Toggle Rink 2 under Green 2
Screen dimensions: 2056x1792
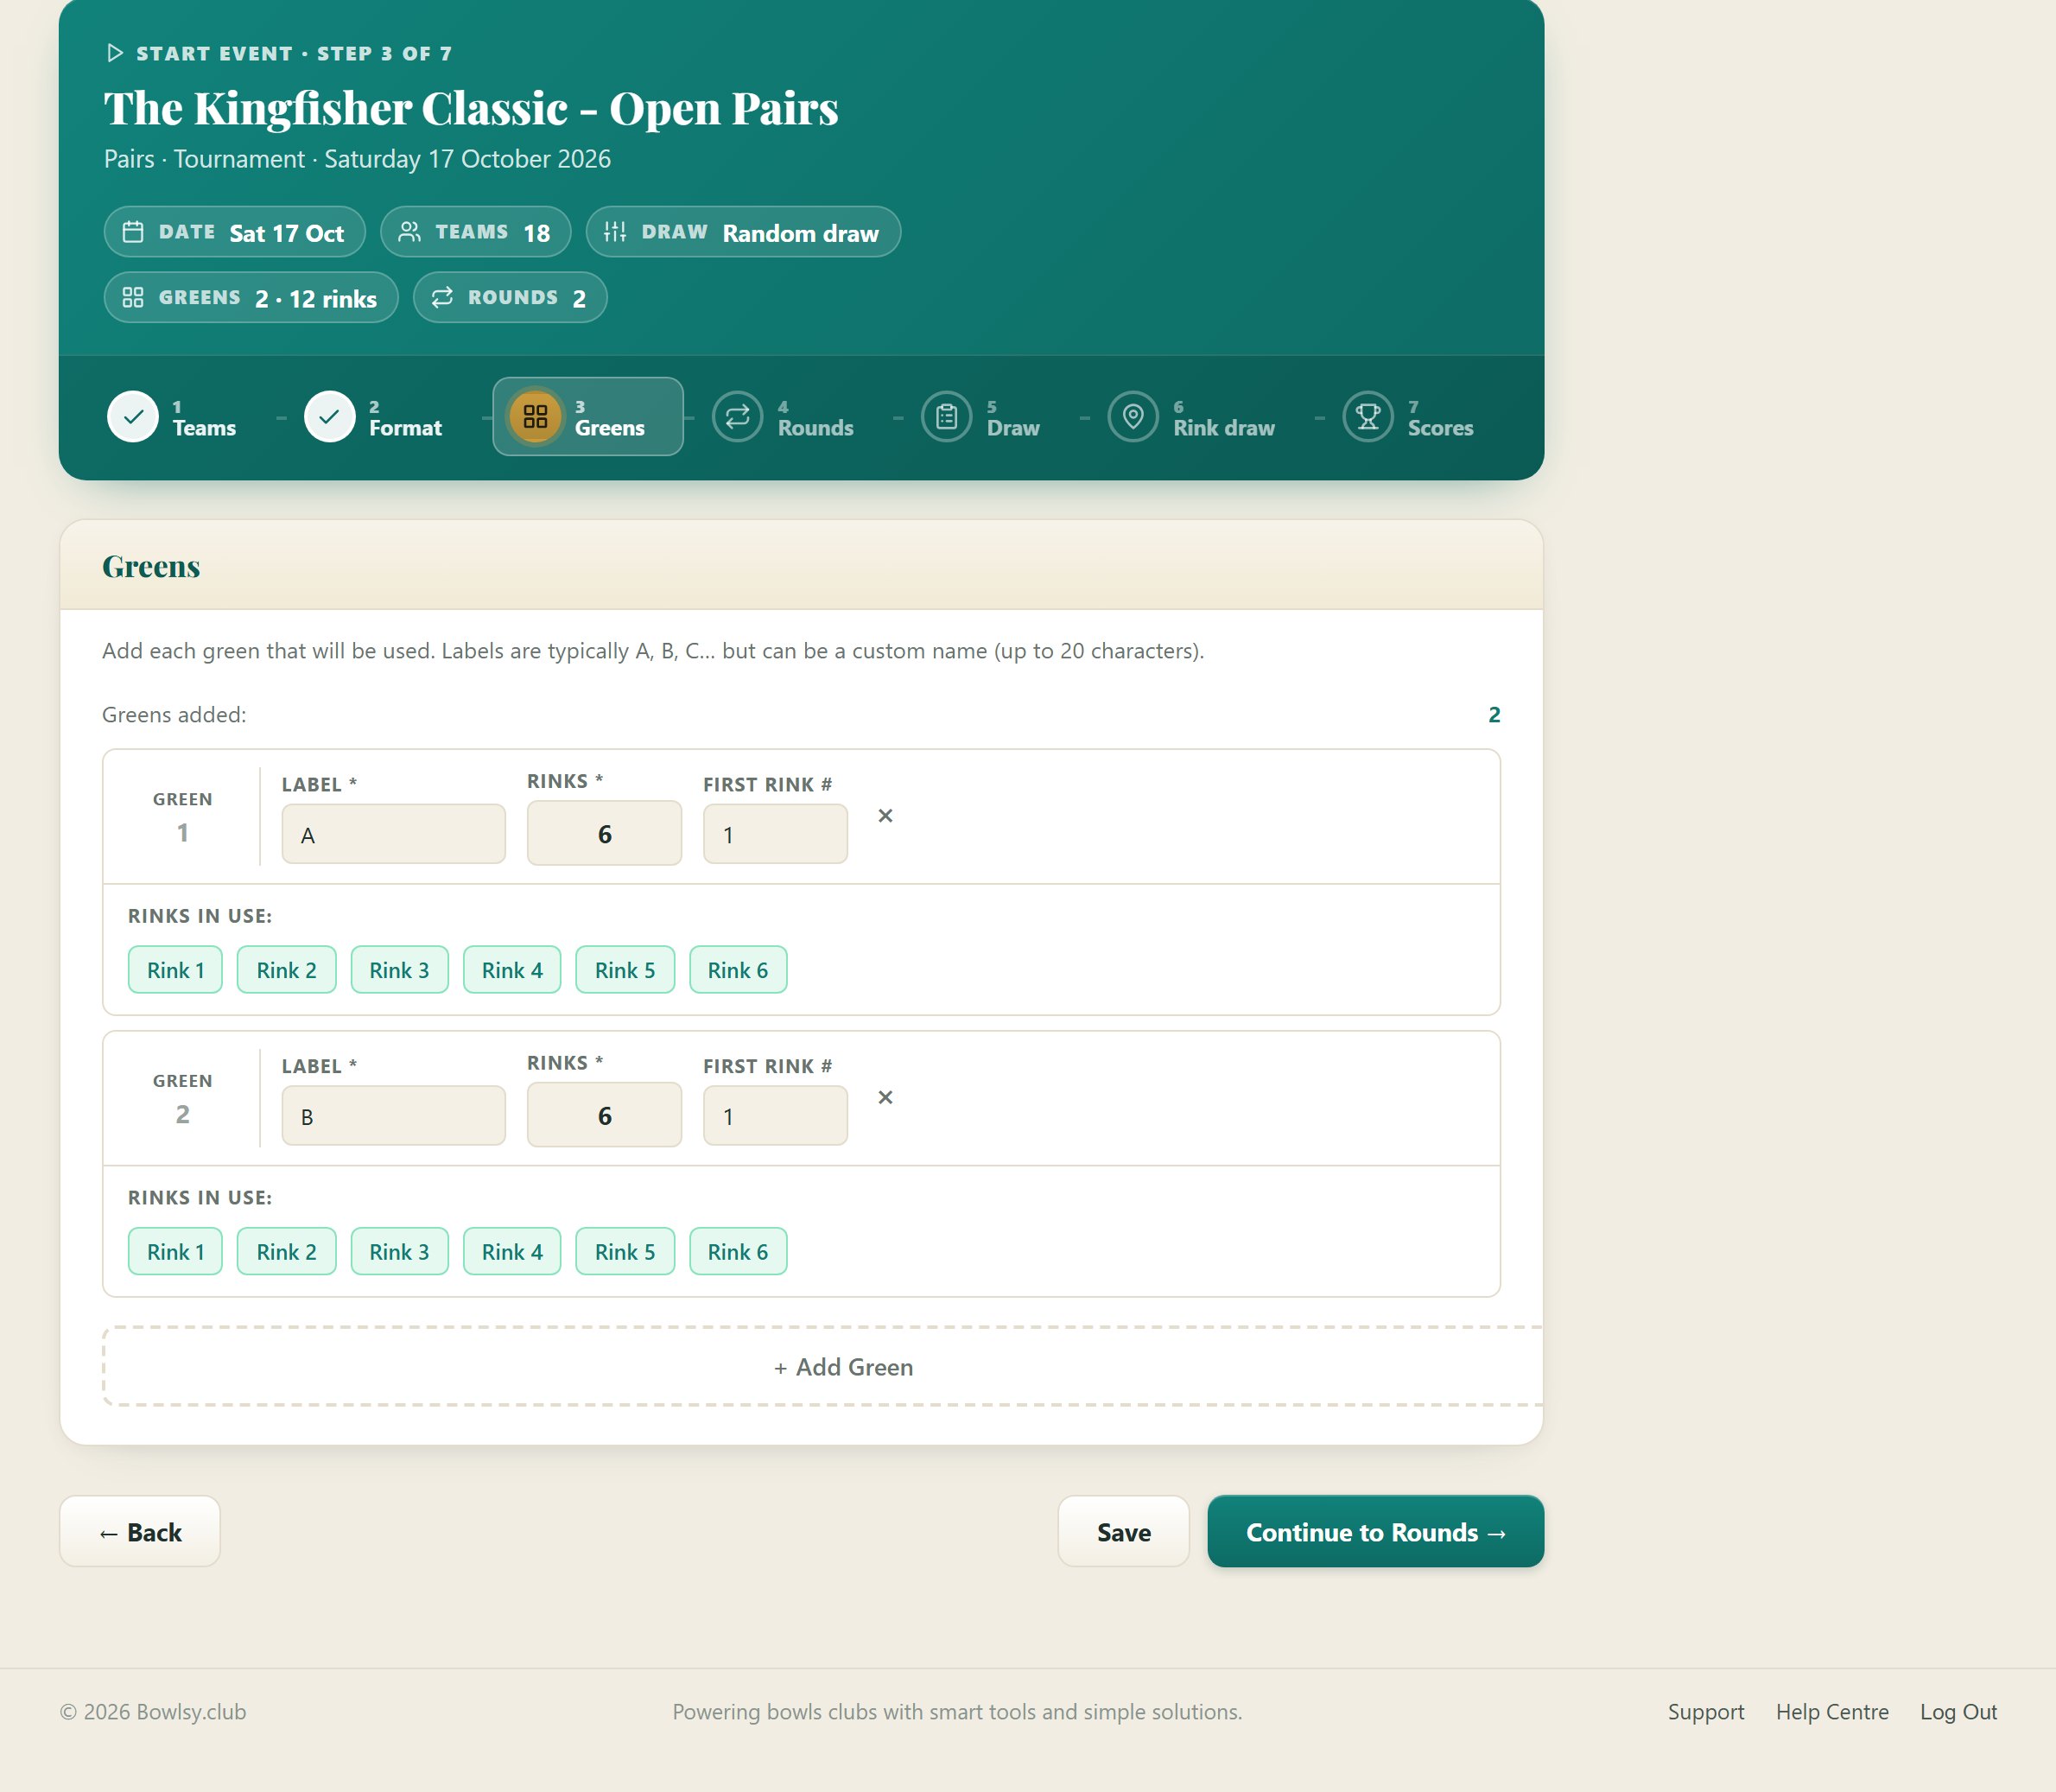pos(286,1252)
